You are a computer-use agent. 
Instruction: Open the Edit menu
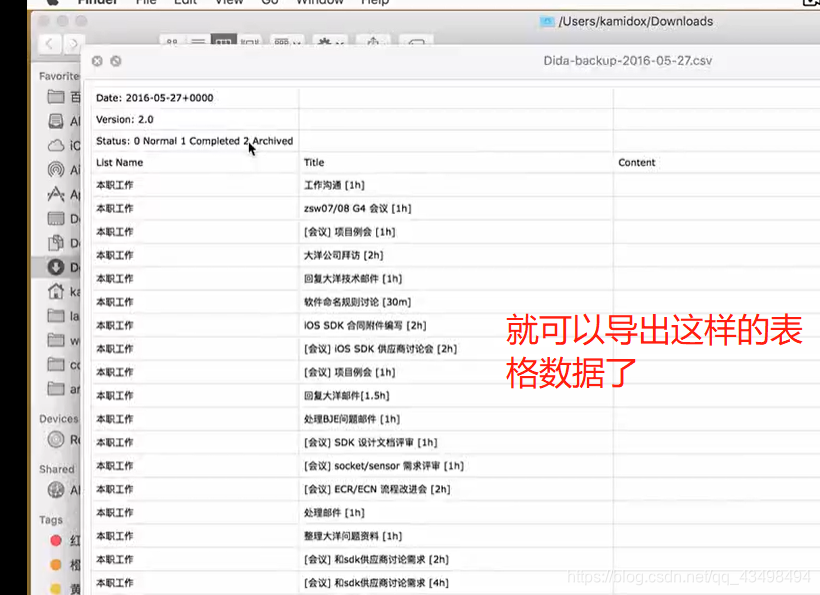(185, 2)
